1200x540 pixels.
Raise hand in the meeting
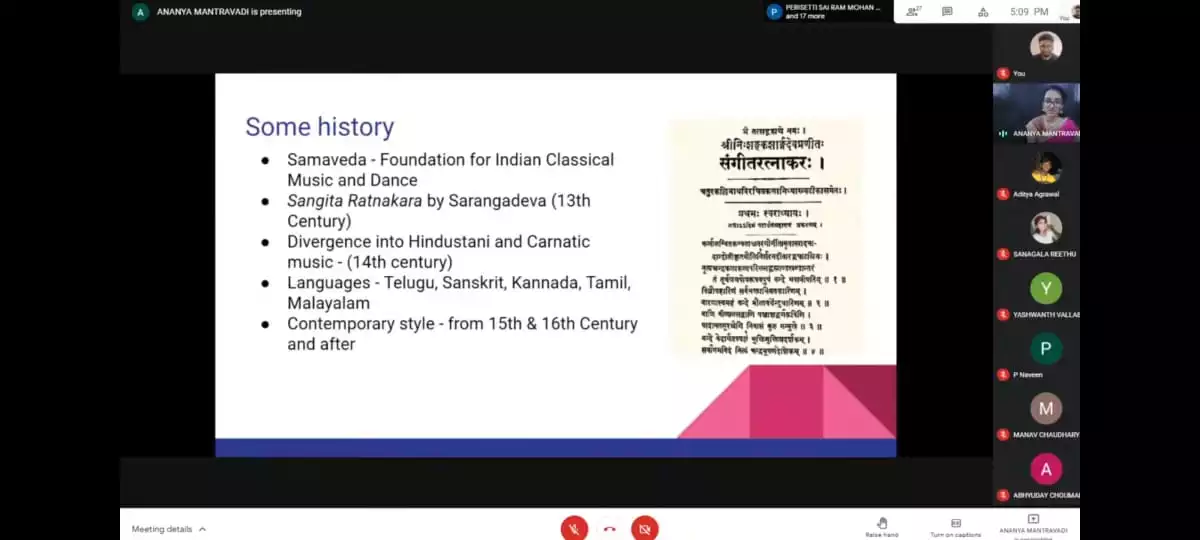(x=882, y=526)
